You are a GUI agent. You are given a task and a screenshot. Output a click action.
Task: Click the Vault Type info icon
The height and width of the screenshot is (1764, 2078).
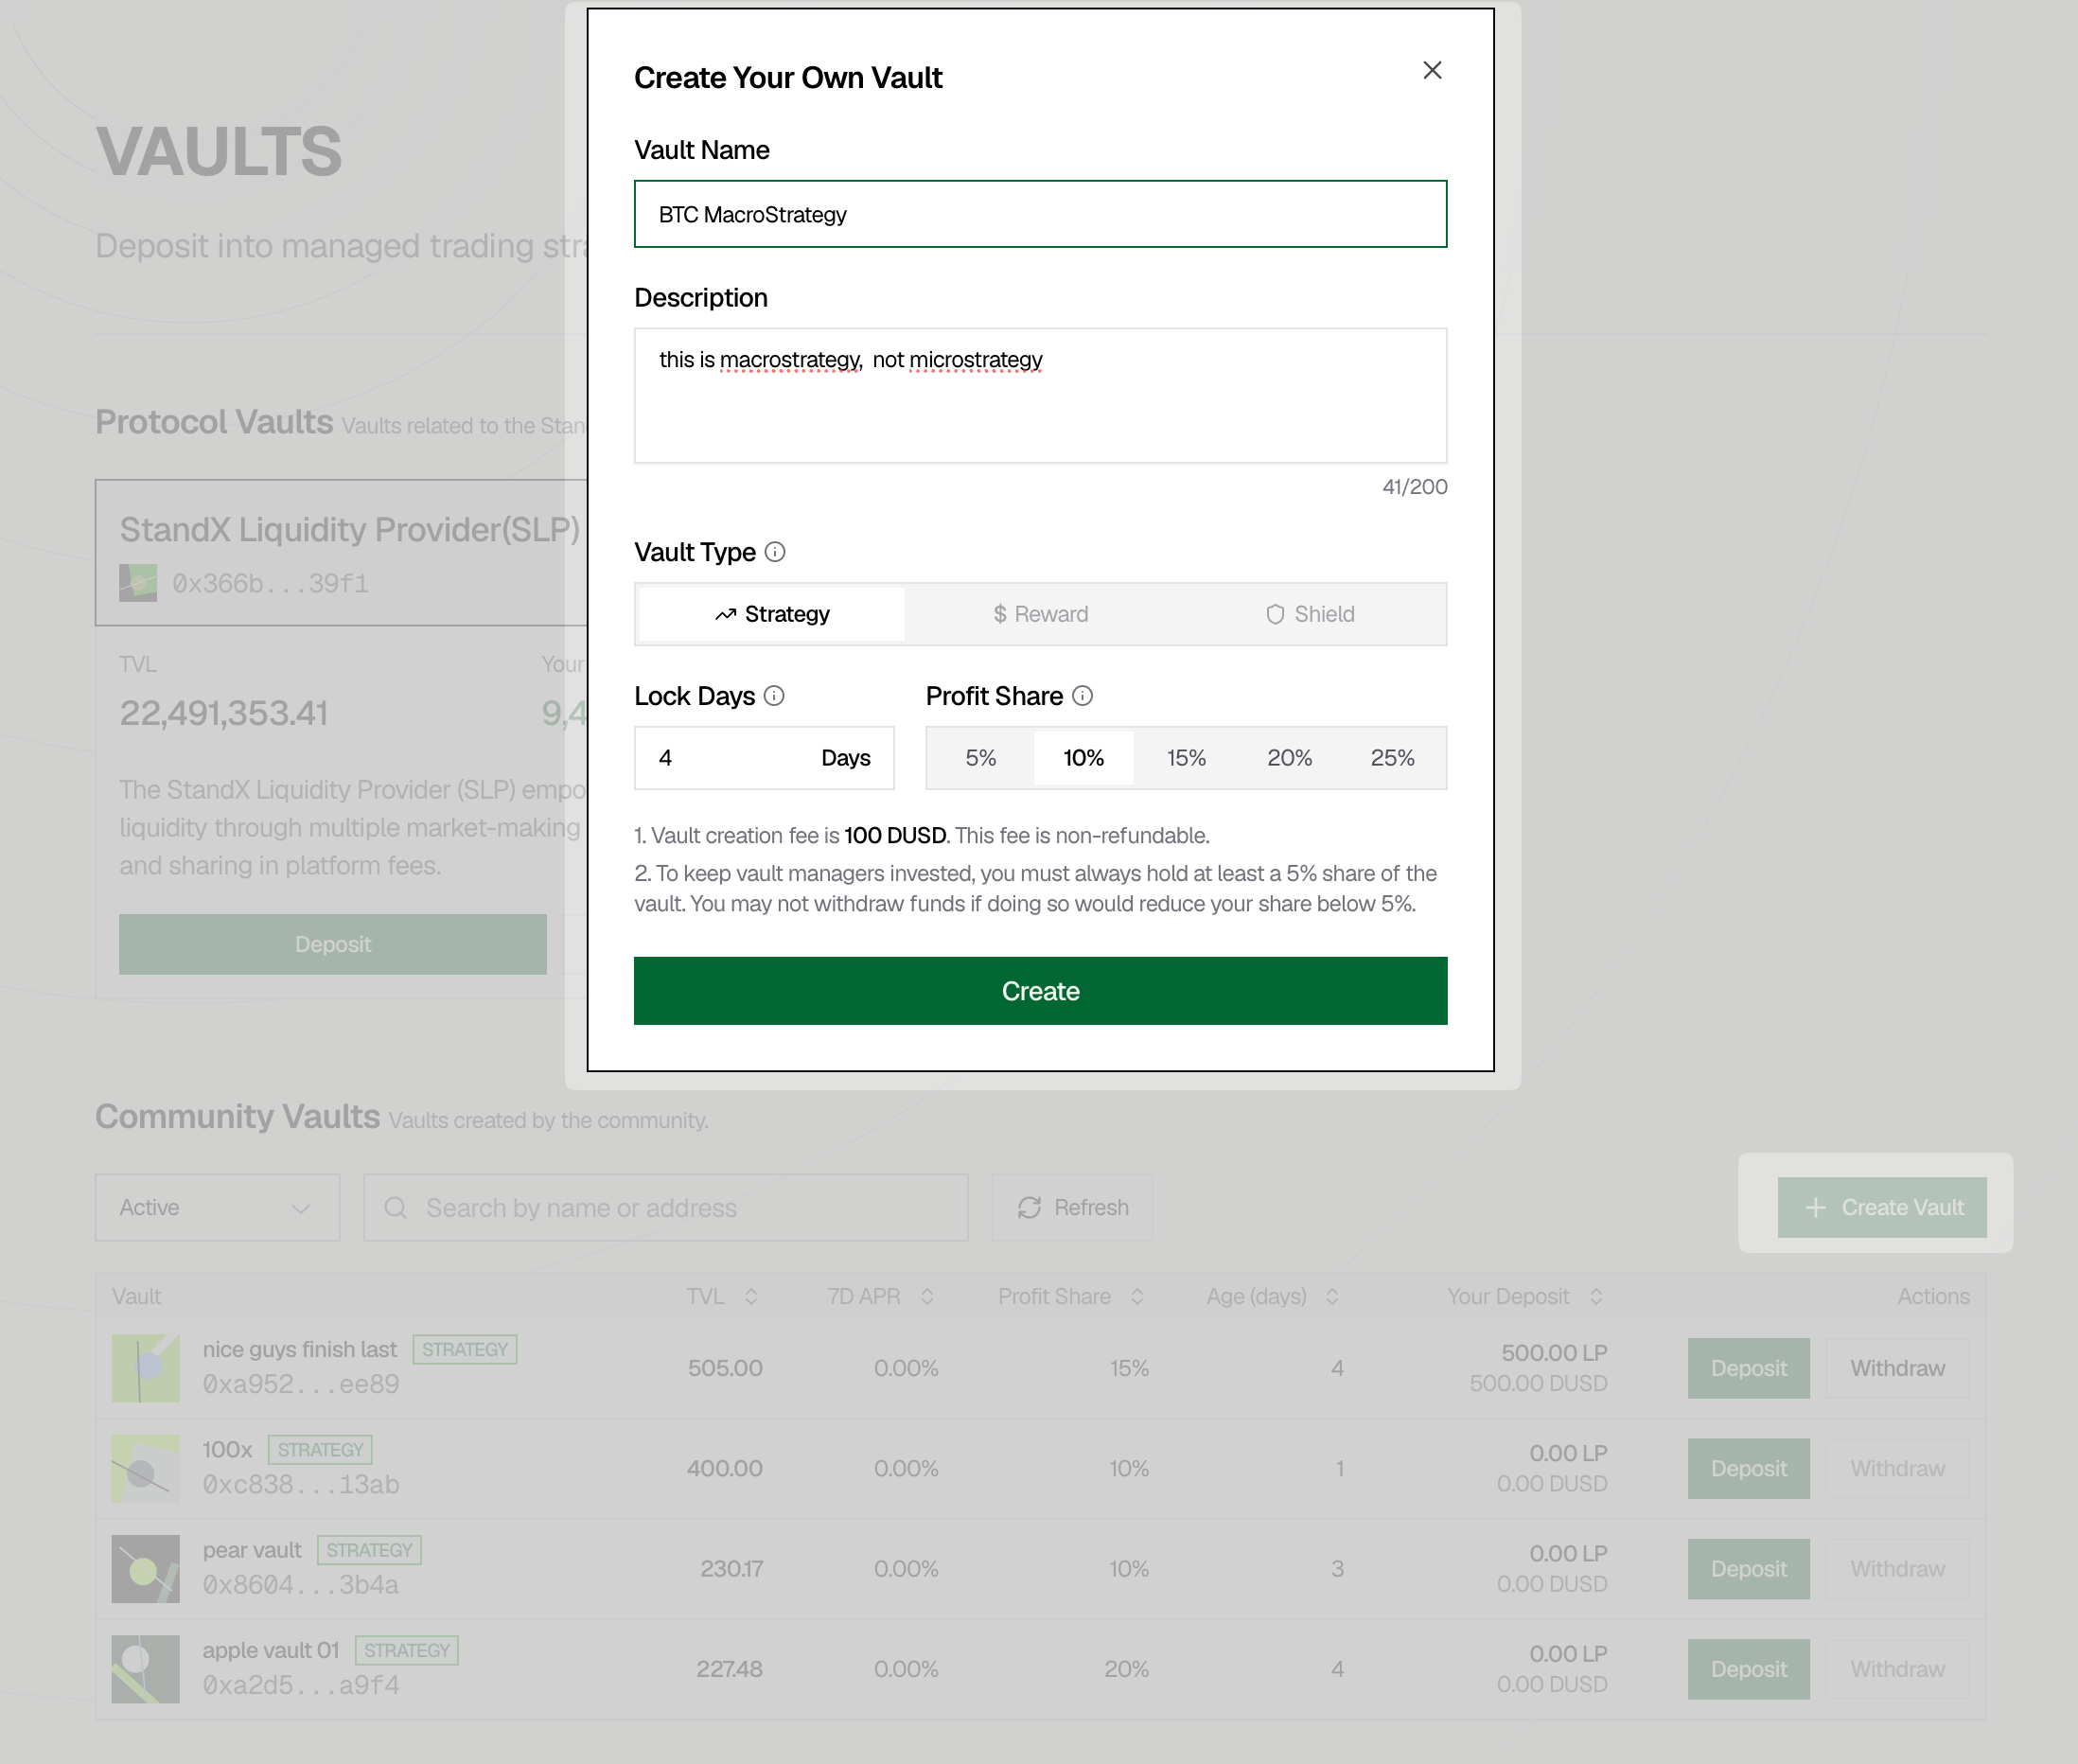tap(775, 552)
